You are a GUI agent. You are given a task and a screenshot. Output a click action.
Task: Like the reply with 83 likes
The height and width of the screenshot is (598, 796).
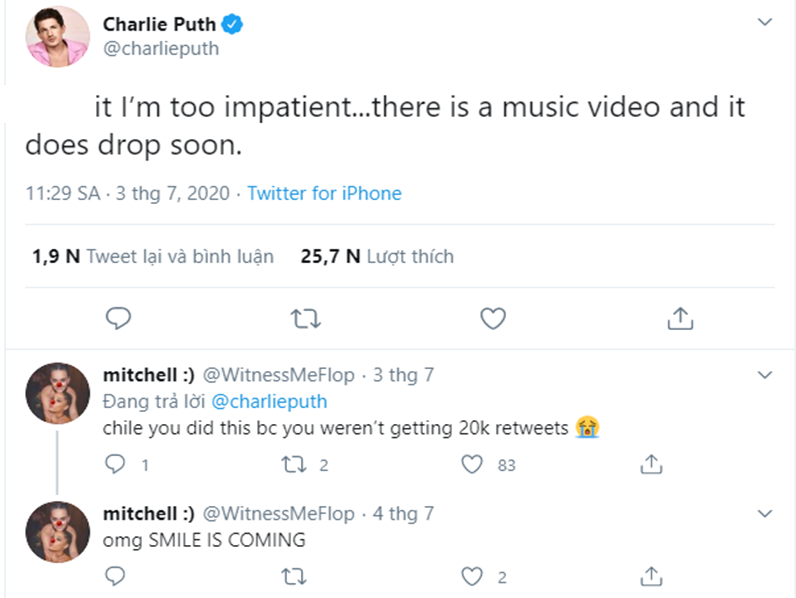[473, 464]
